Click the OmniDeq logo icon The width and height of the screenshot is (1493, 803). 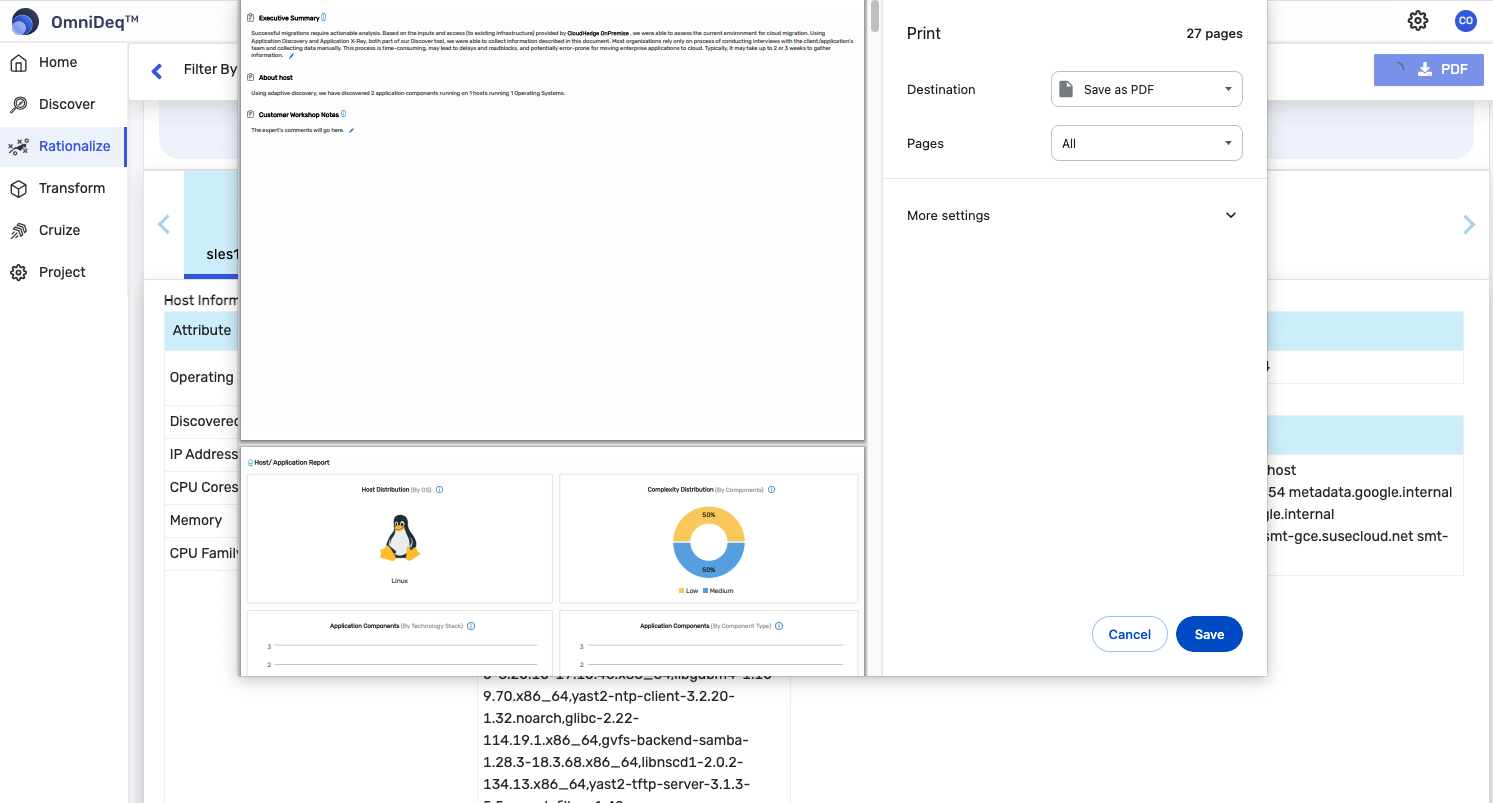[26, 21]
